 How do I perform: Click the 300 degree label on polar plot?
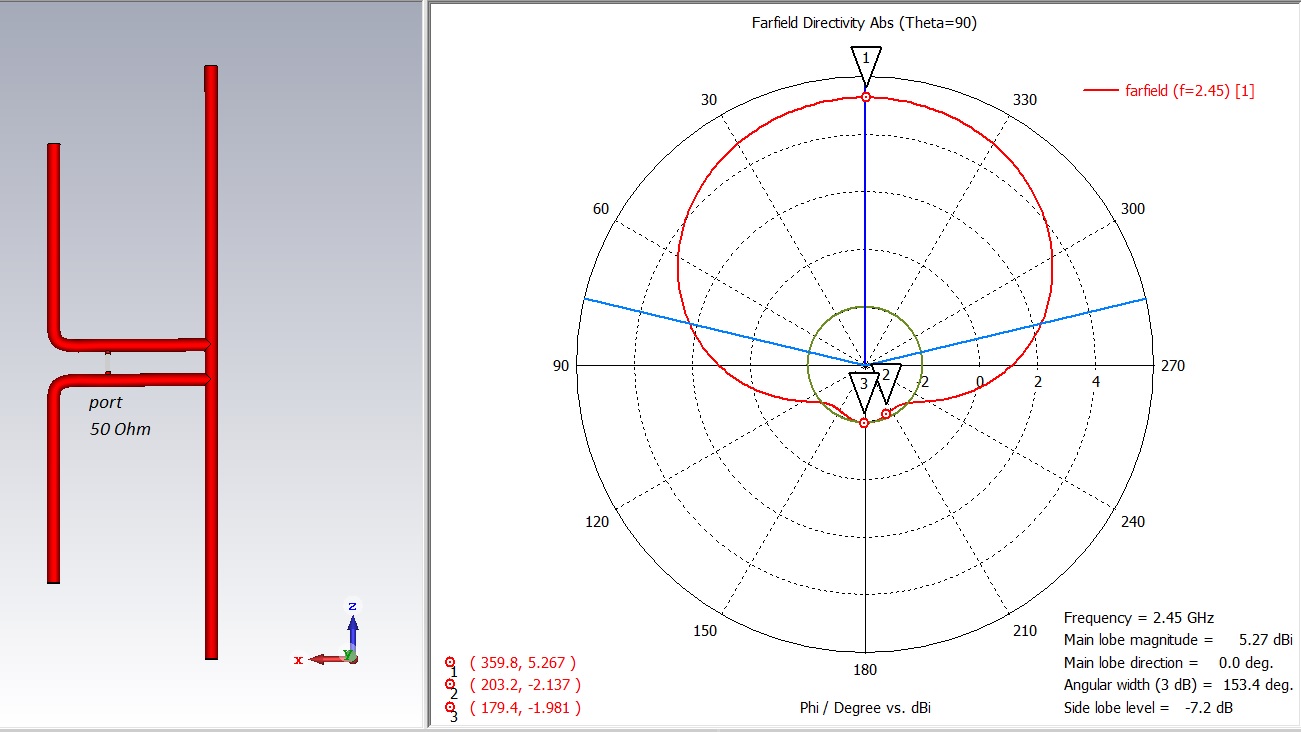tap(1133, 209)
